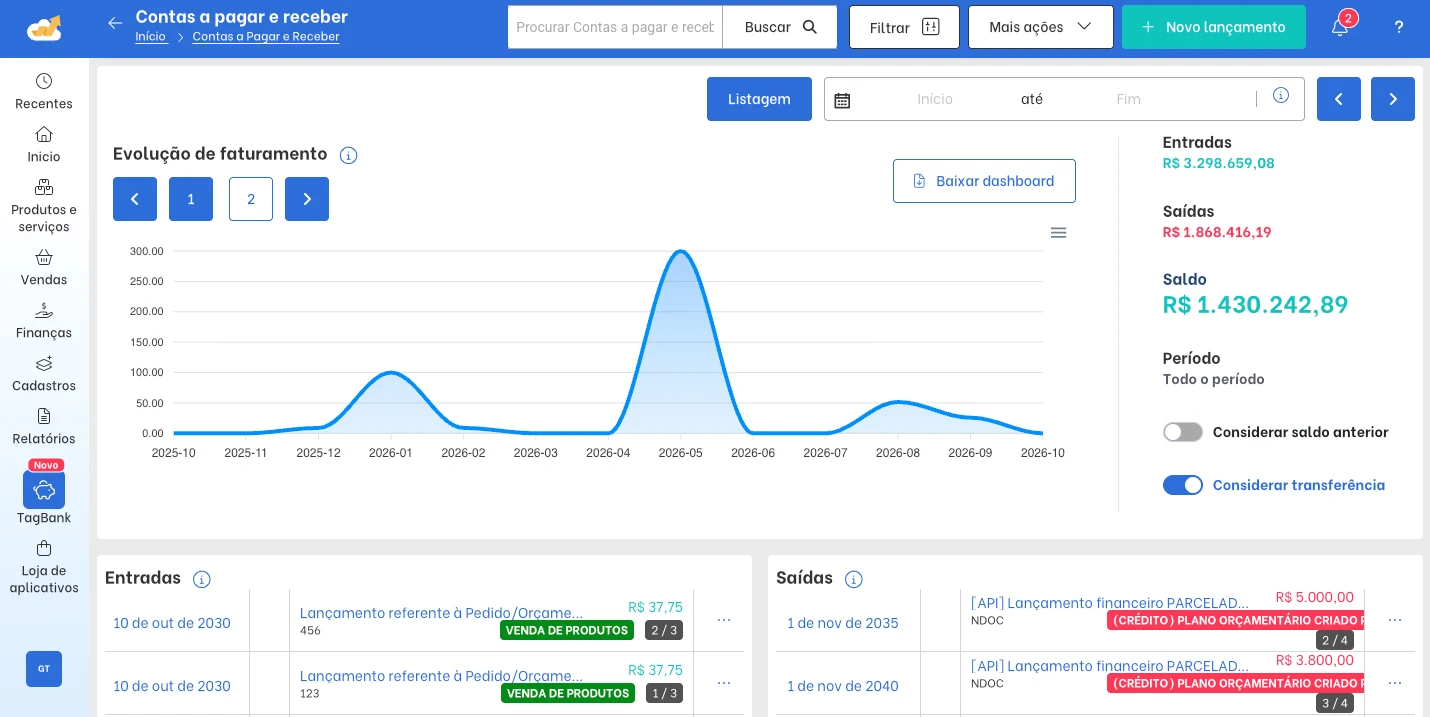Click the 3 / 4 installment badge
This screenshot has height=717, width=1430.
pos(1335,703)
